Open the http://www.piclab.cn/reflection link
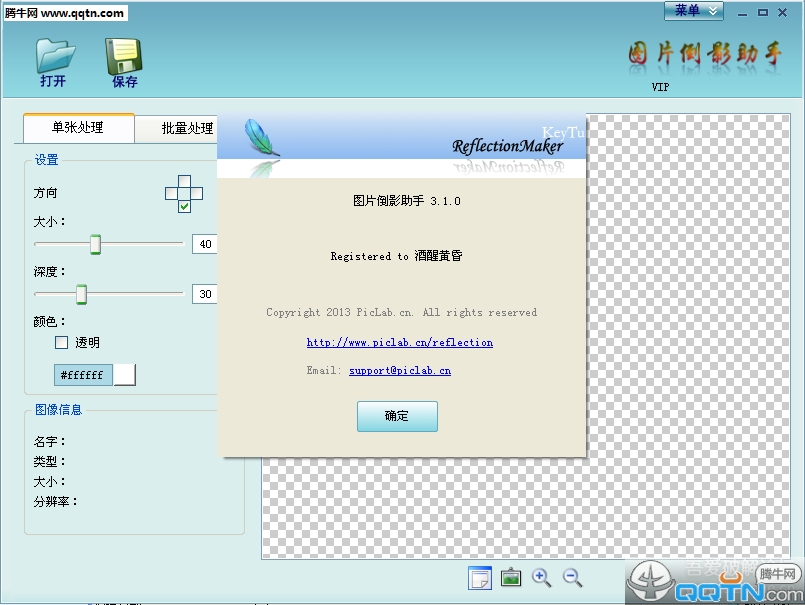Screen dimensions: 805x605 [399, 343]
